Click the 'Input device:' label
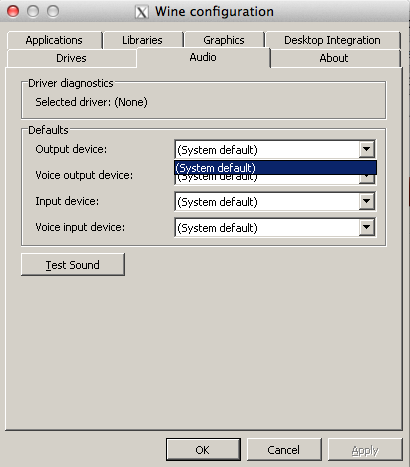The width and height of the screenshot is (410, 467). point(67,201)
